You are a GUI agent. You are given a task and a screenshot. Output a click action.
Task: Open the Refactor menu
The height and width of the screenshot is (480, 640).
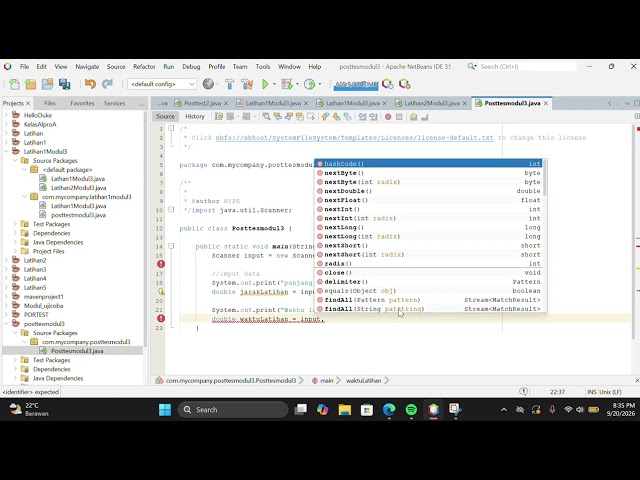144,67
